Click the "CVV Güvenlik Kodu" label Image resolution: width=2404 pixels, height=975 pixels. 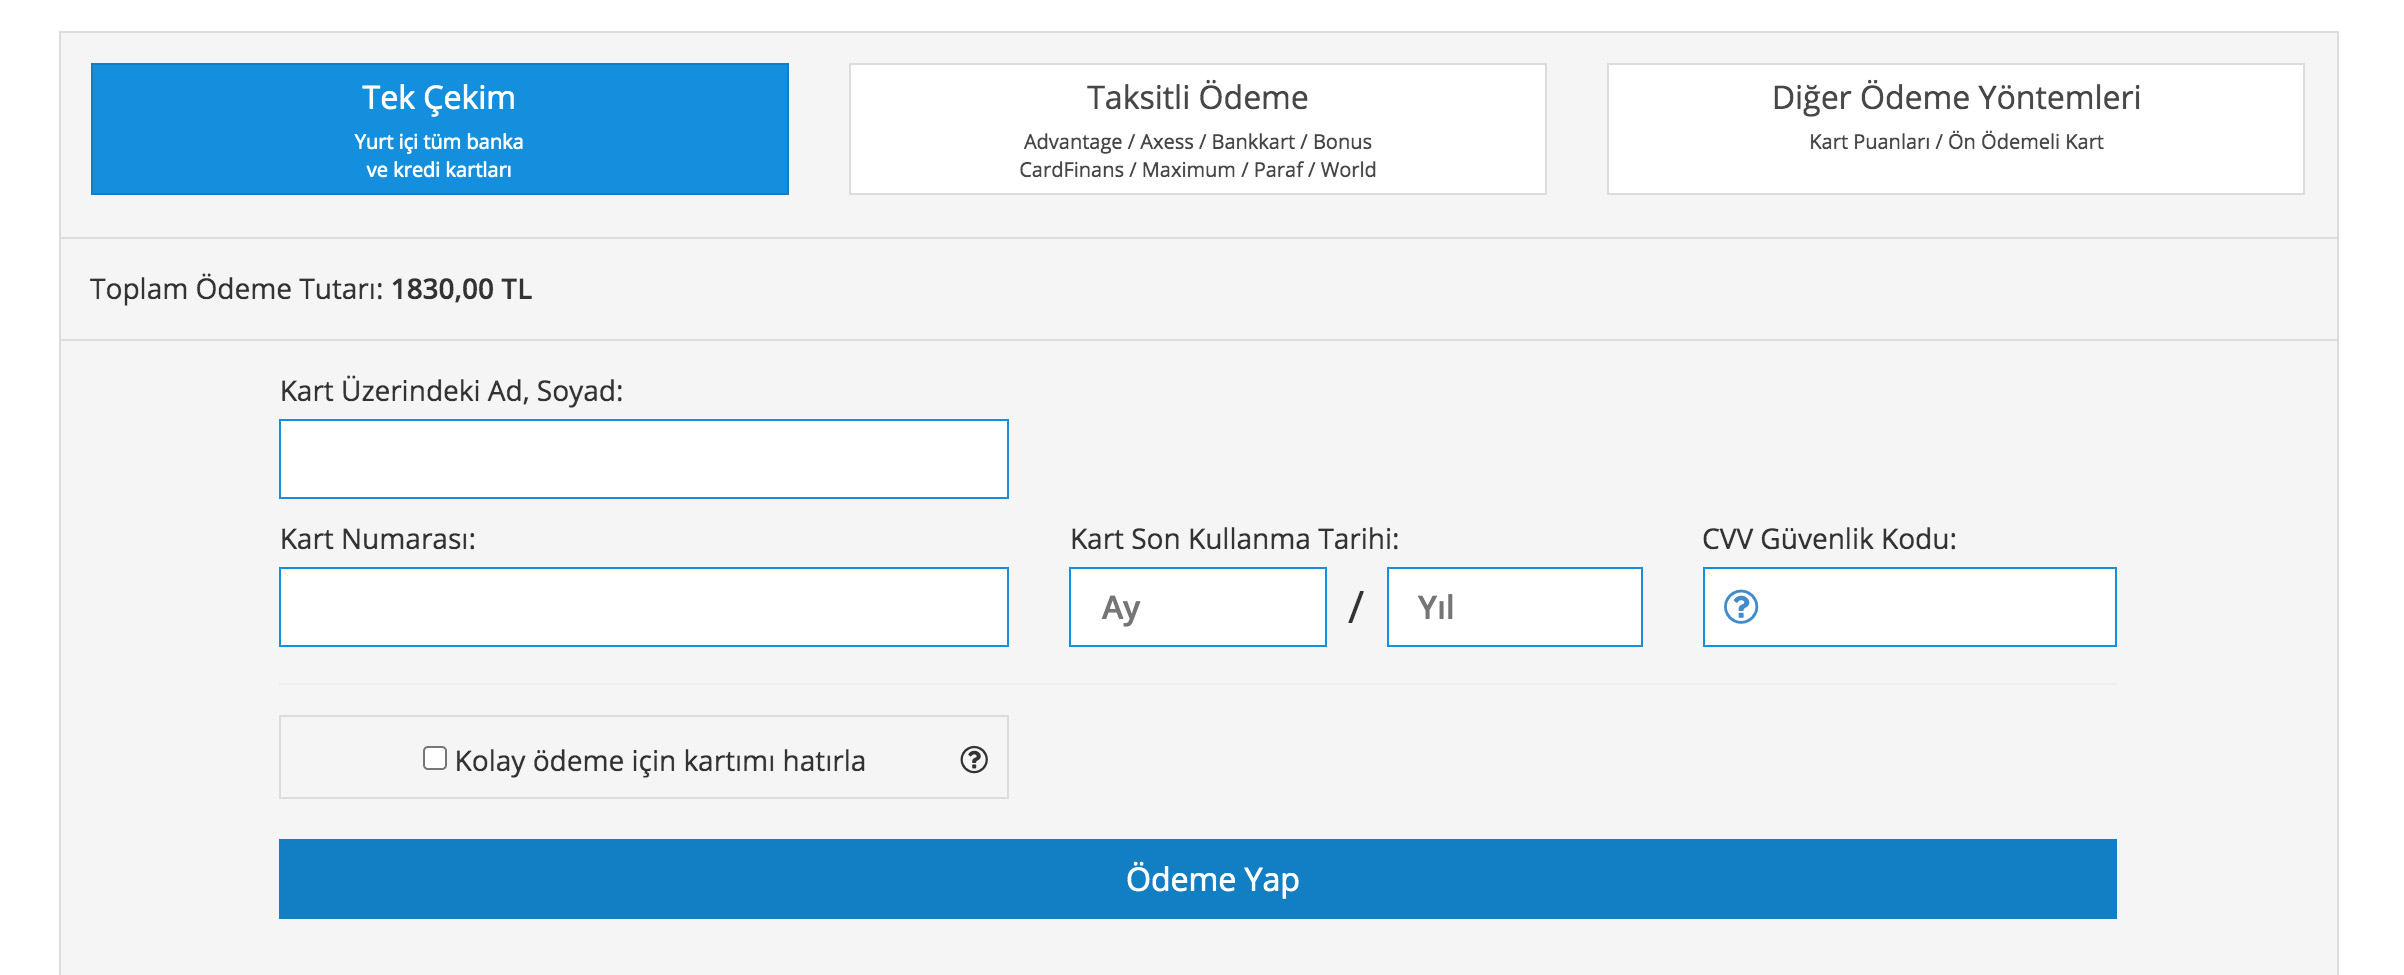pyautogui.click(x=1829, y=539)
